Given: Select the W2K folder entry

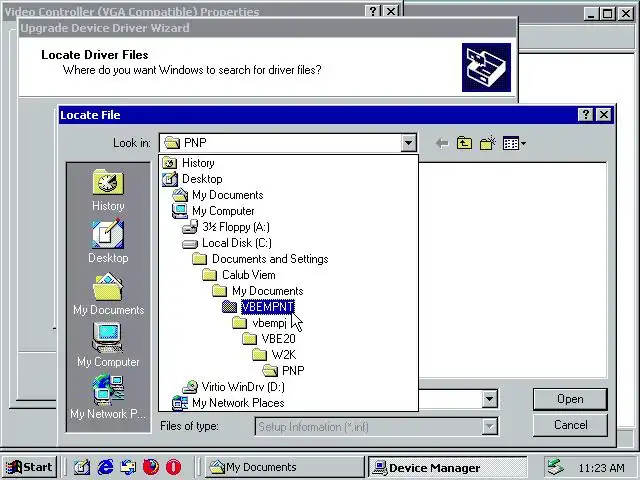Looking at the screenshot, I should point(284,355).
